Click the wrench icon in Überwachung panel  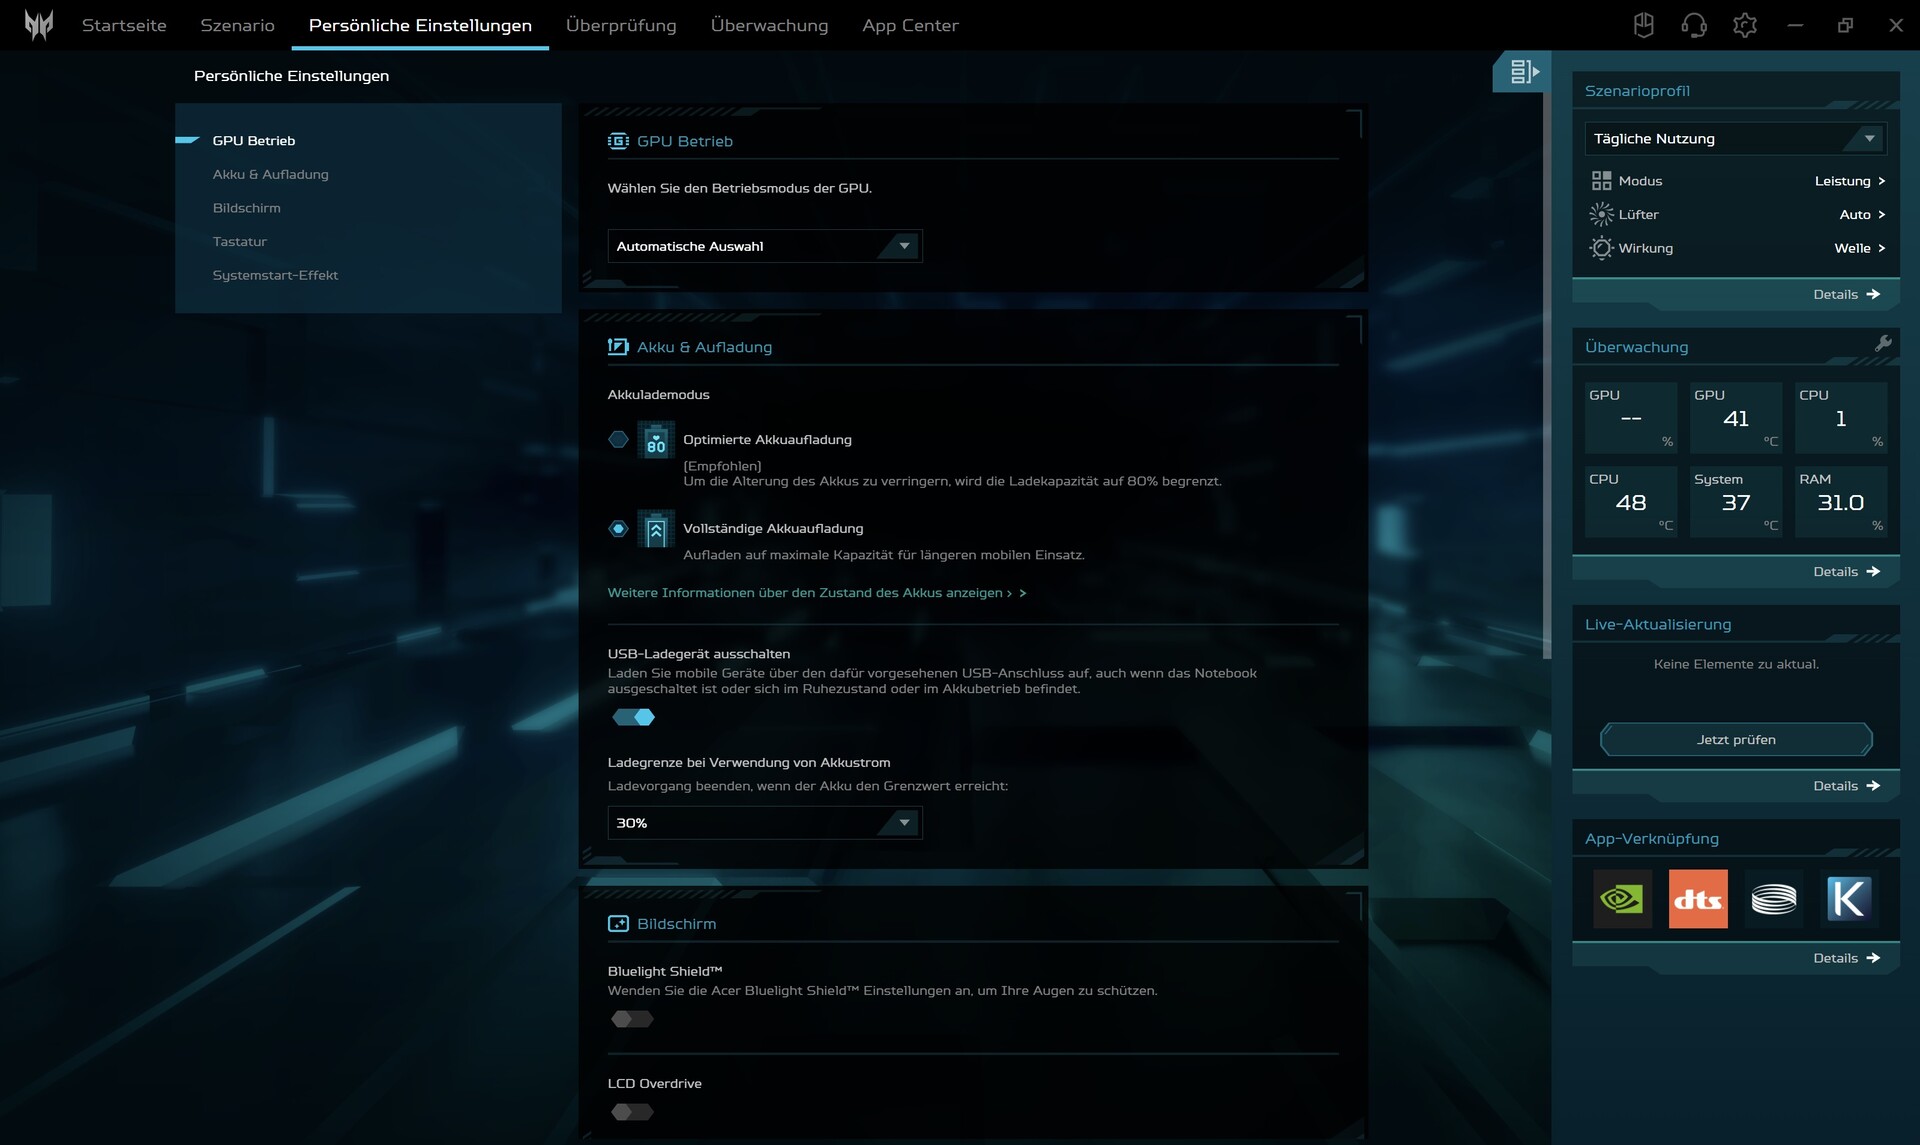[1883, 344]
